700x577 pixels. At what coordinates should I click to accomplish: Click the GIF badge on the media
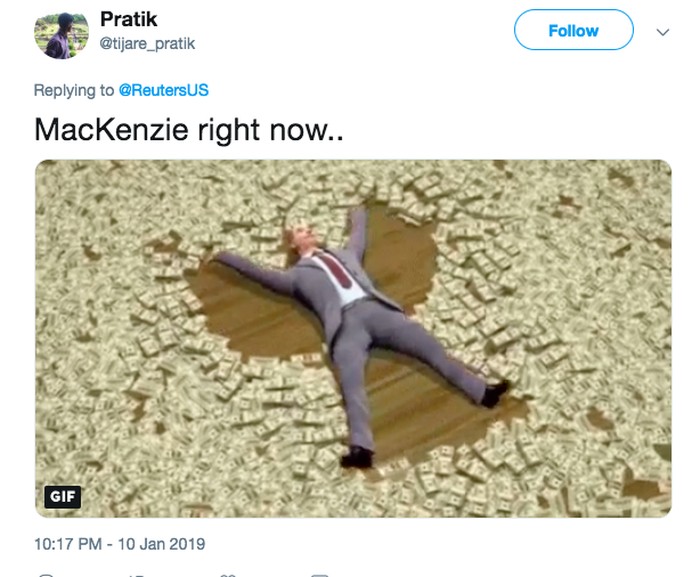(x=62, y=497)
